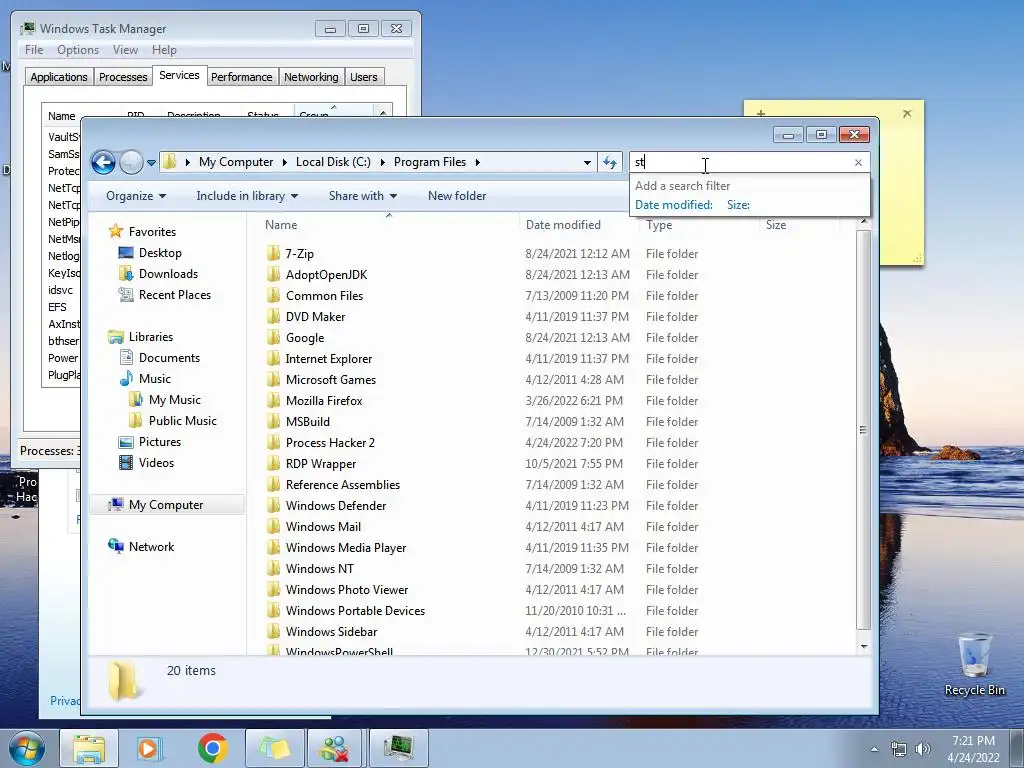Open Downloads in the navigation pane
The width and height of the screenshot is (1024, 768).
click(x=168, y=274)
